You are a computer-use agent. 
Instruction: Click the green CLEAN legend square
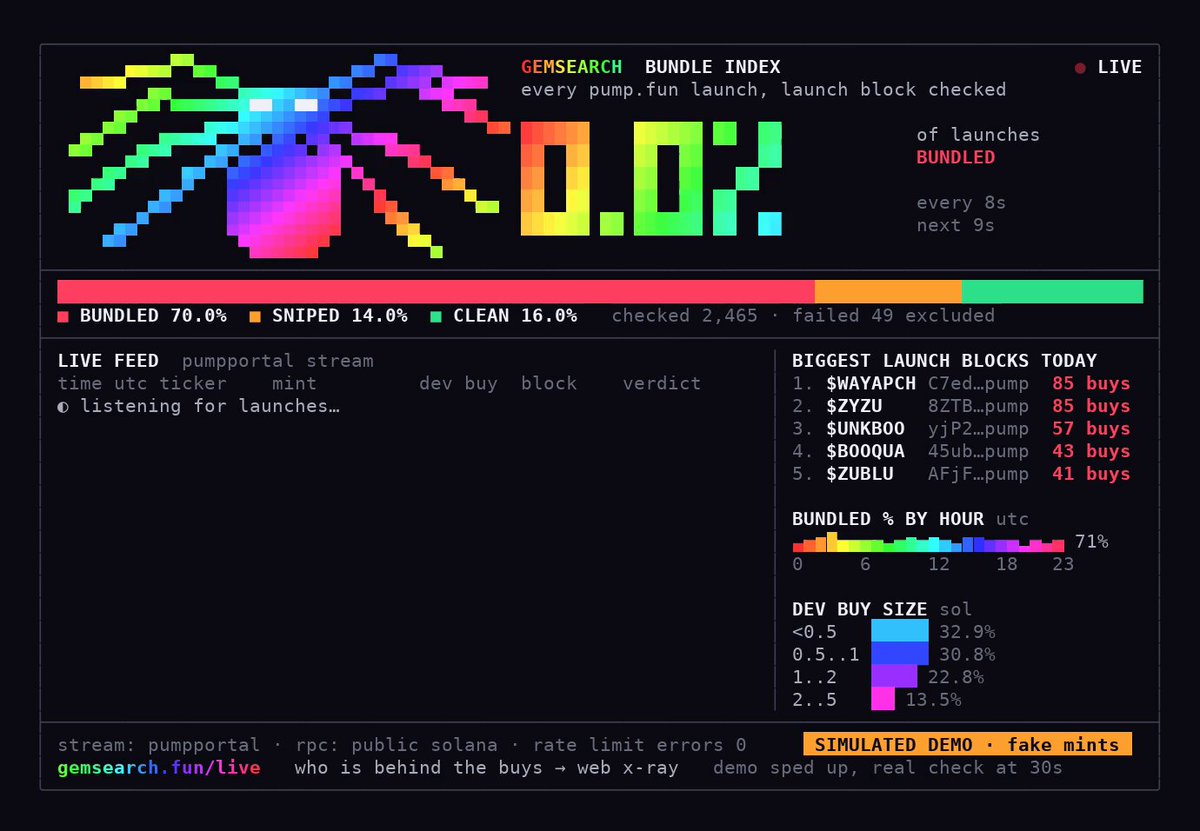436,316
